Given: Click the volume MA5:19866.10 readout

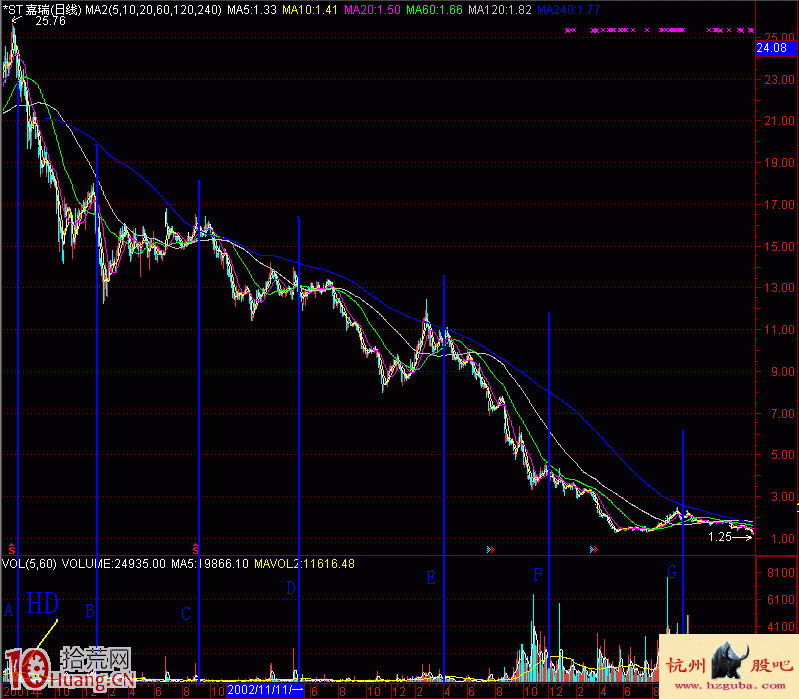Looking at the screenshot, I should click(210, 563).
